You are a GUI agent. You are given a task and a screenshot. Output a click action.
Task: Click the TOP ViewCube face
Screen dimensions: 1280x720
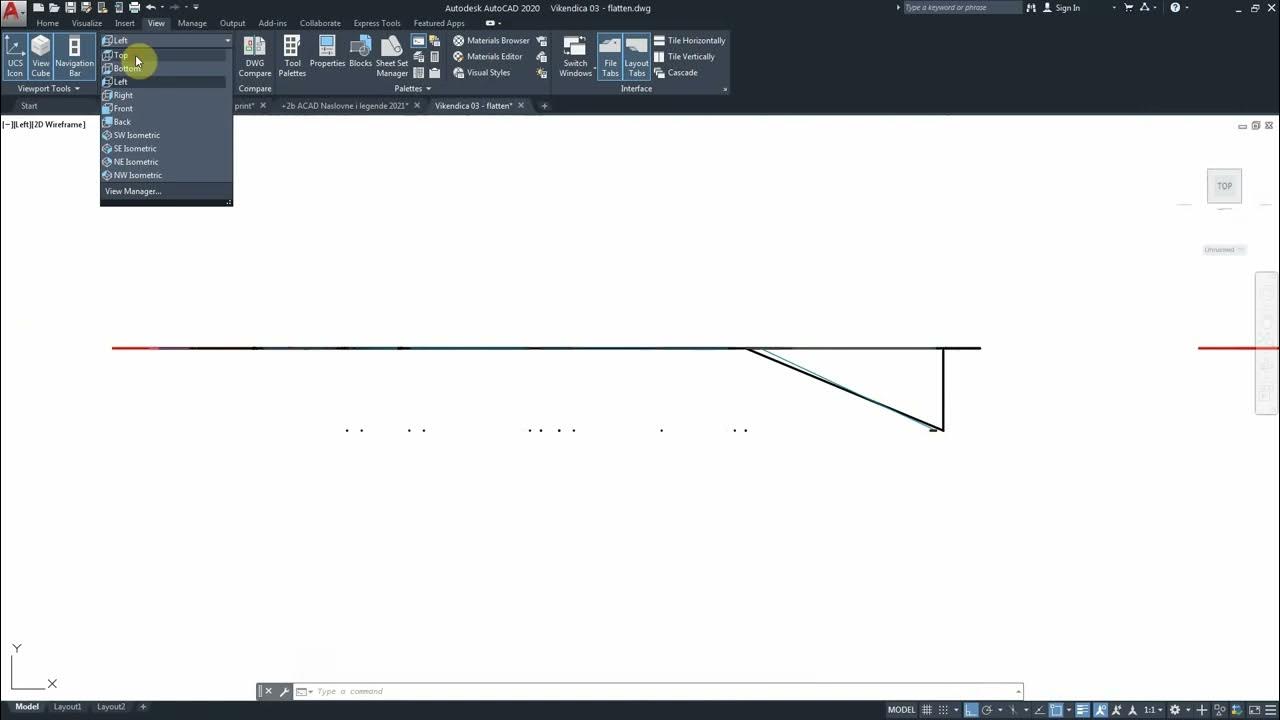[1224, 186]
